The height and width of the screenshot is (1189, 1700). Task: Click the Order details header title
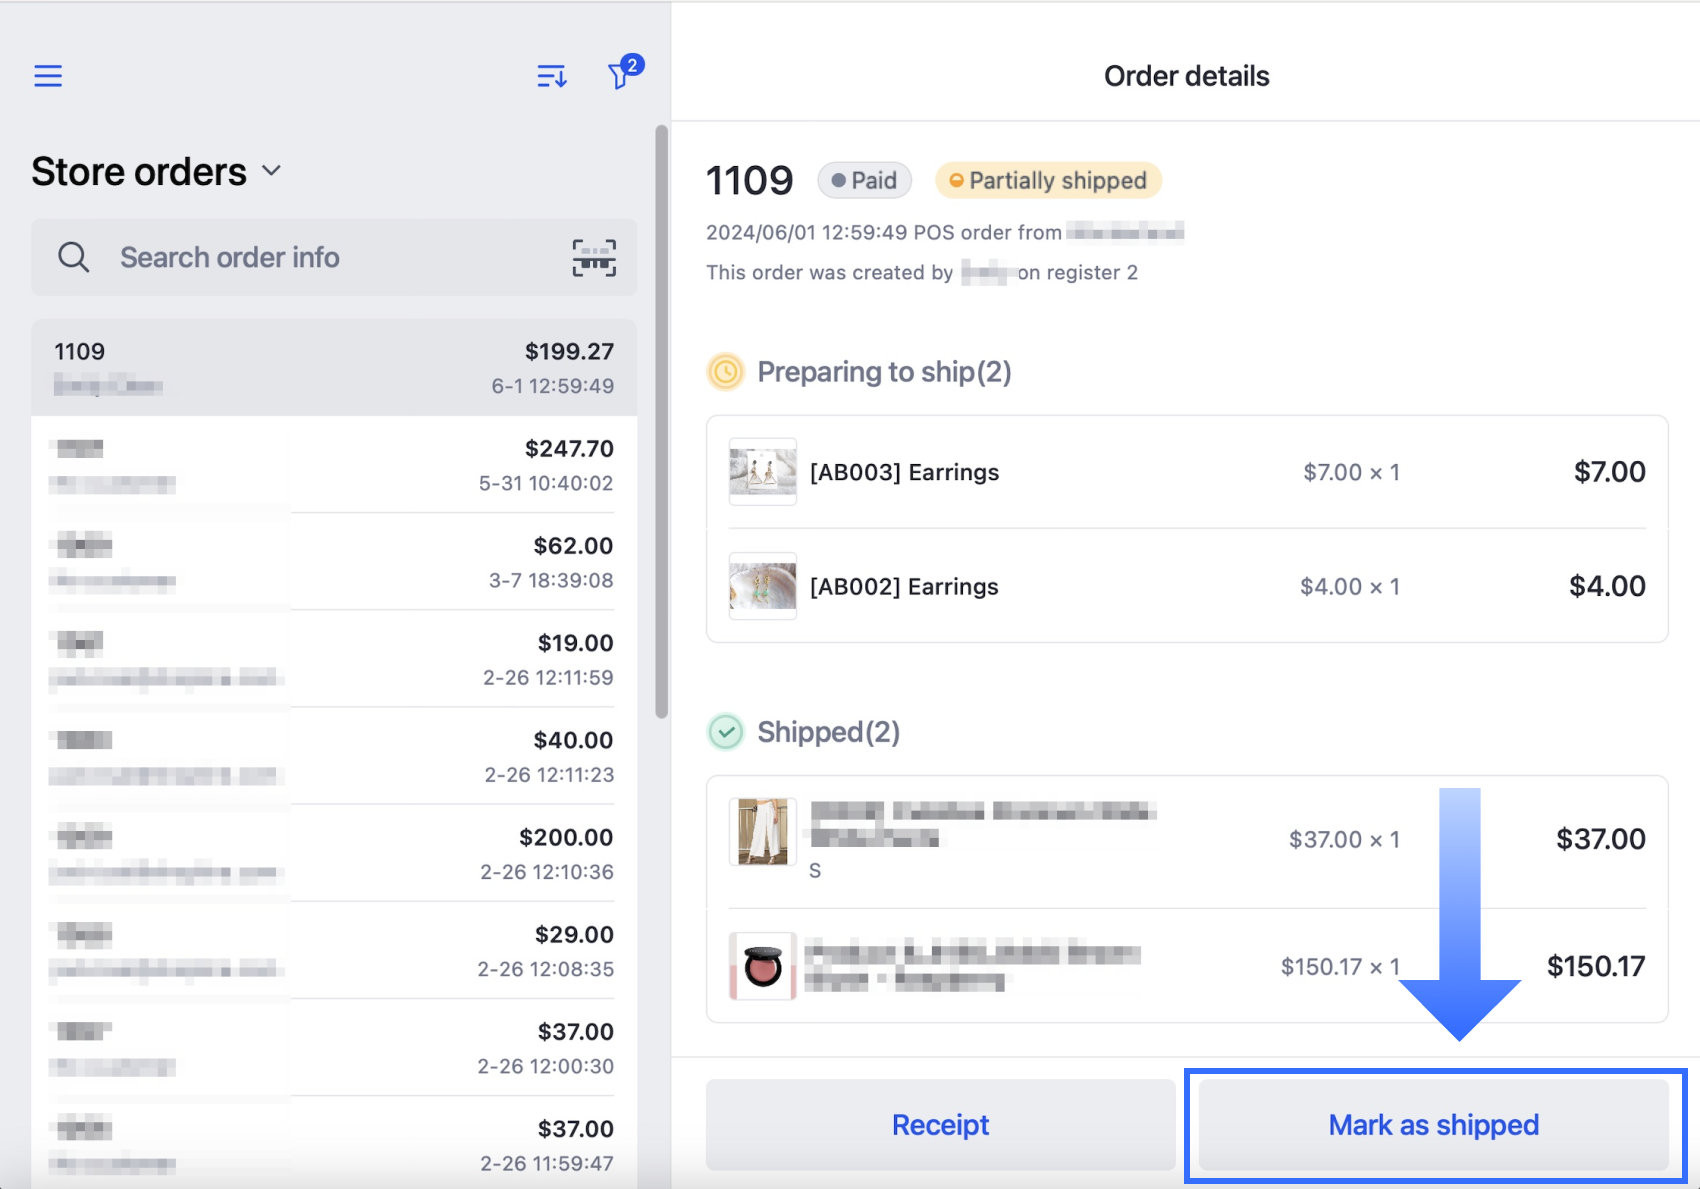(1187, 76)
